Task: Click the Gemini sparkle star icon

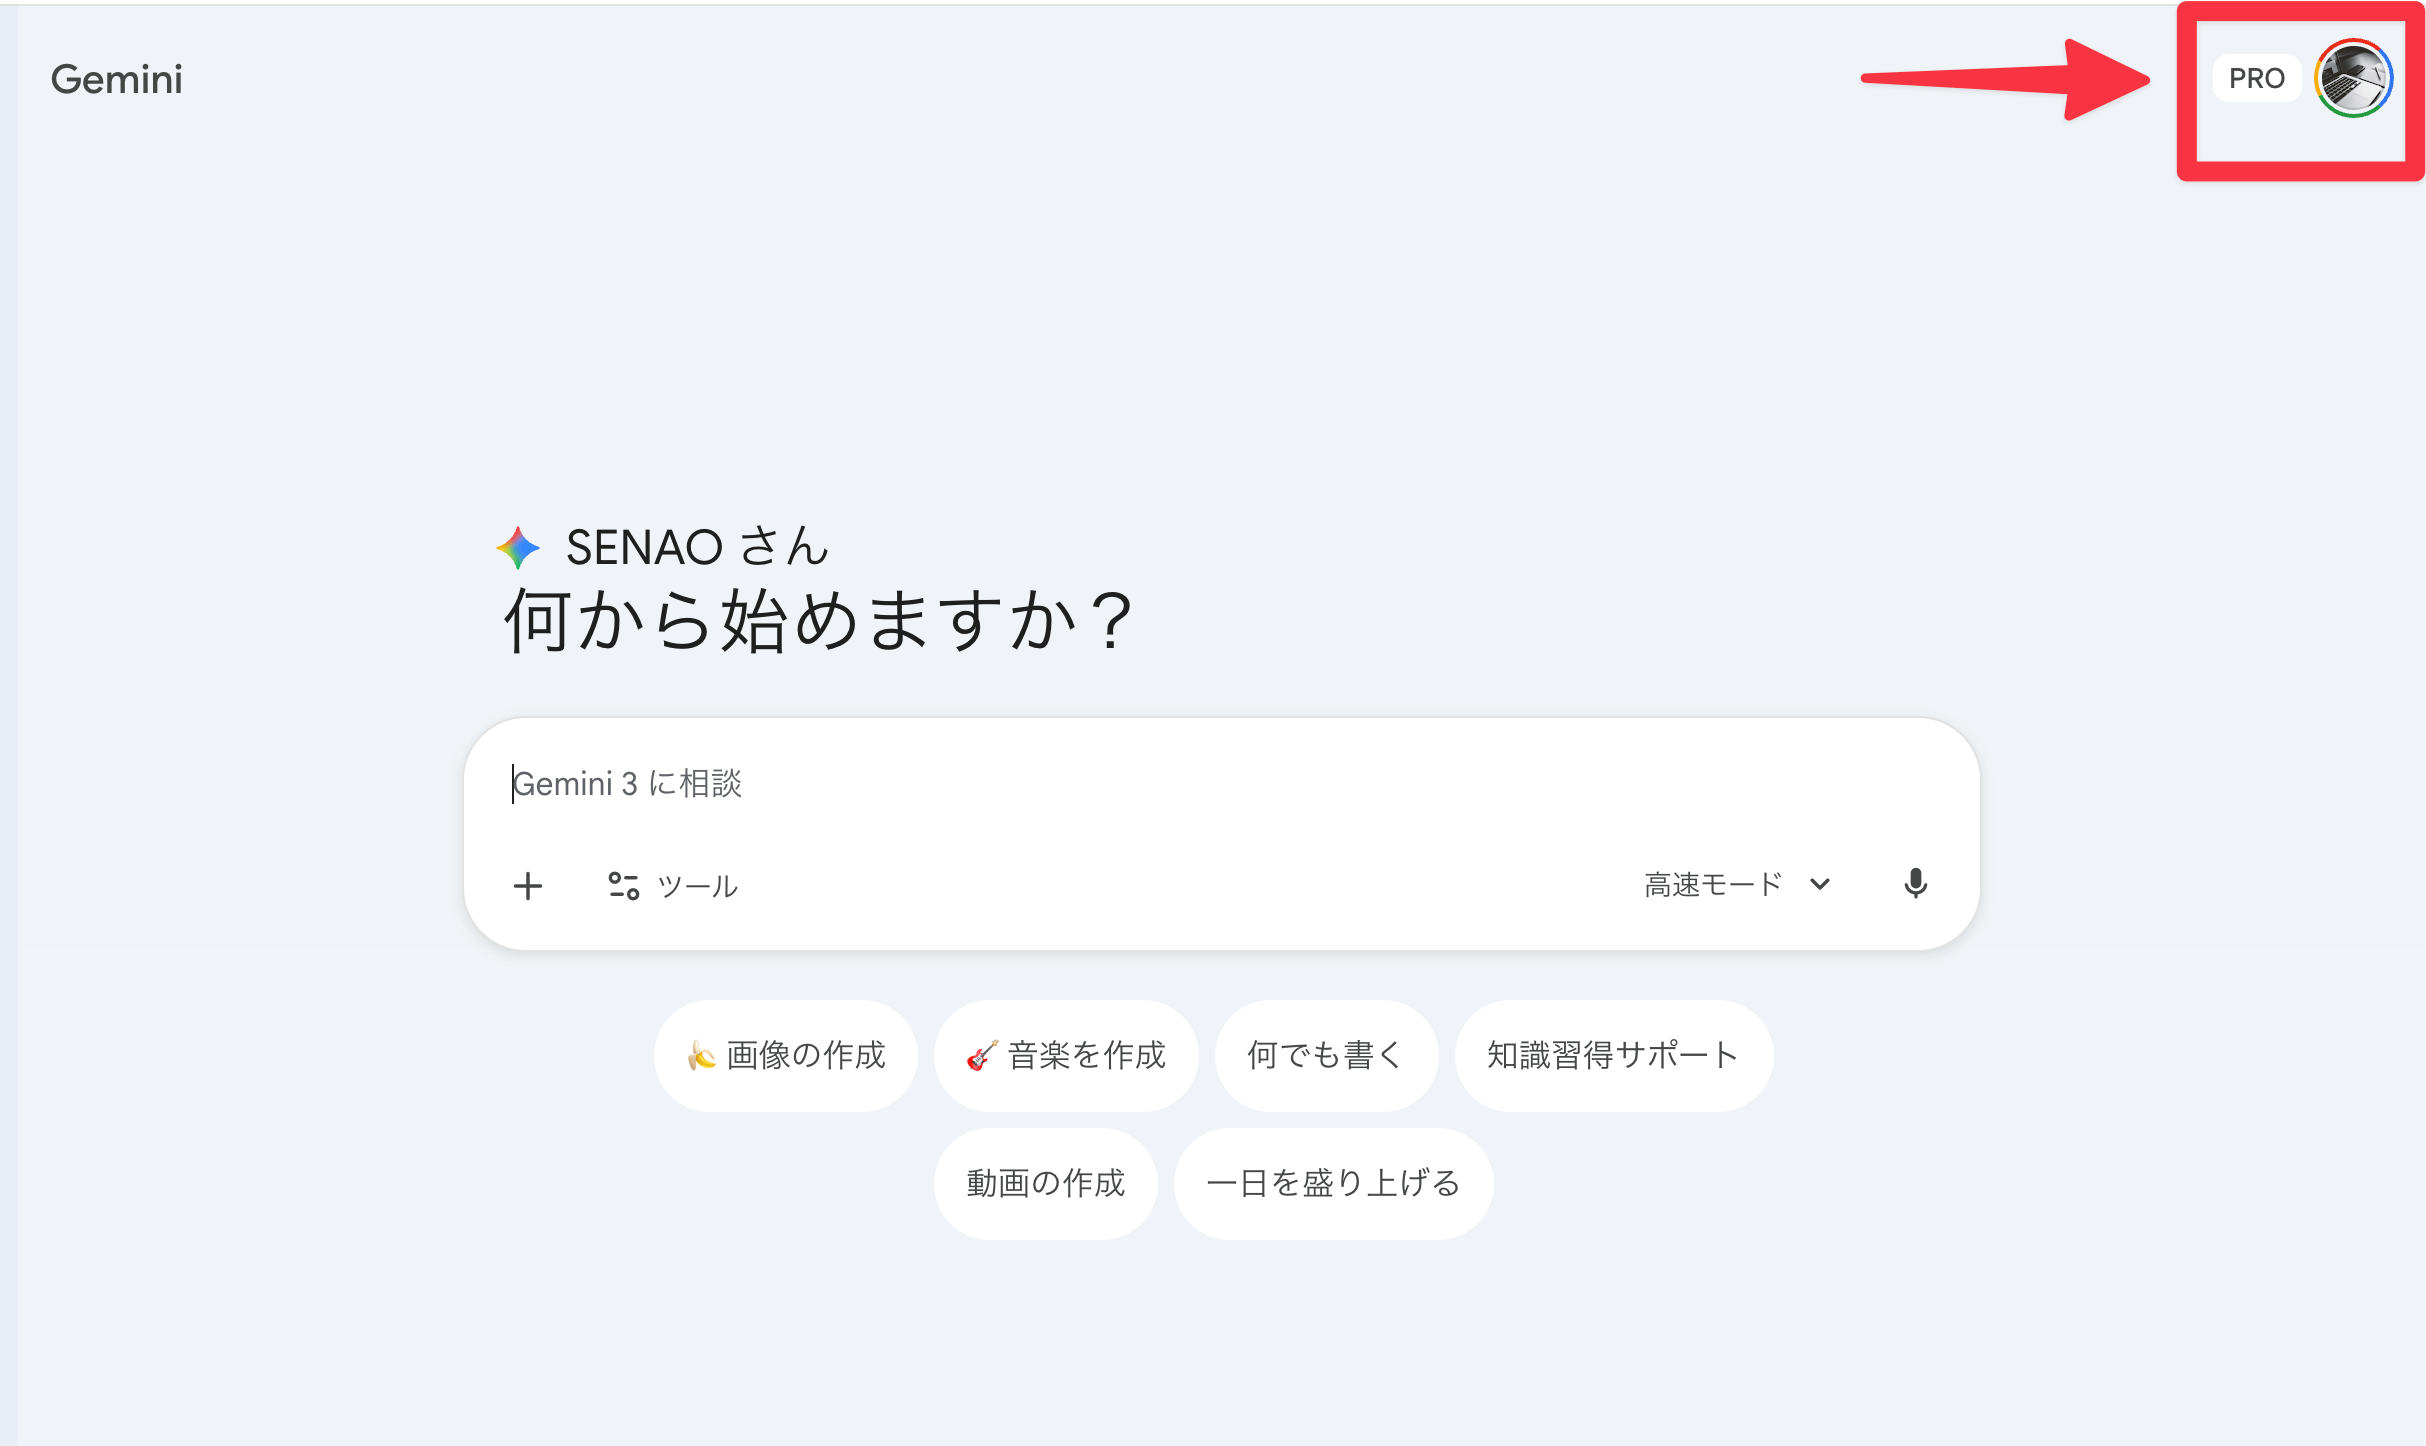Action: click(x=518, y=547)
